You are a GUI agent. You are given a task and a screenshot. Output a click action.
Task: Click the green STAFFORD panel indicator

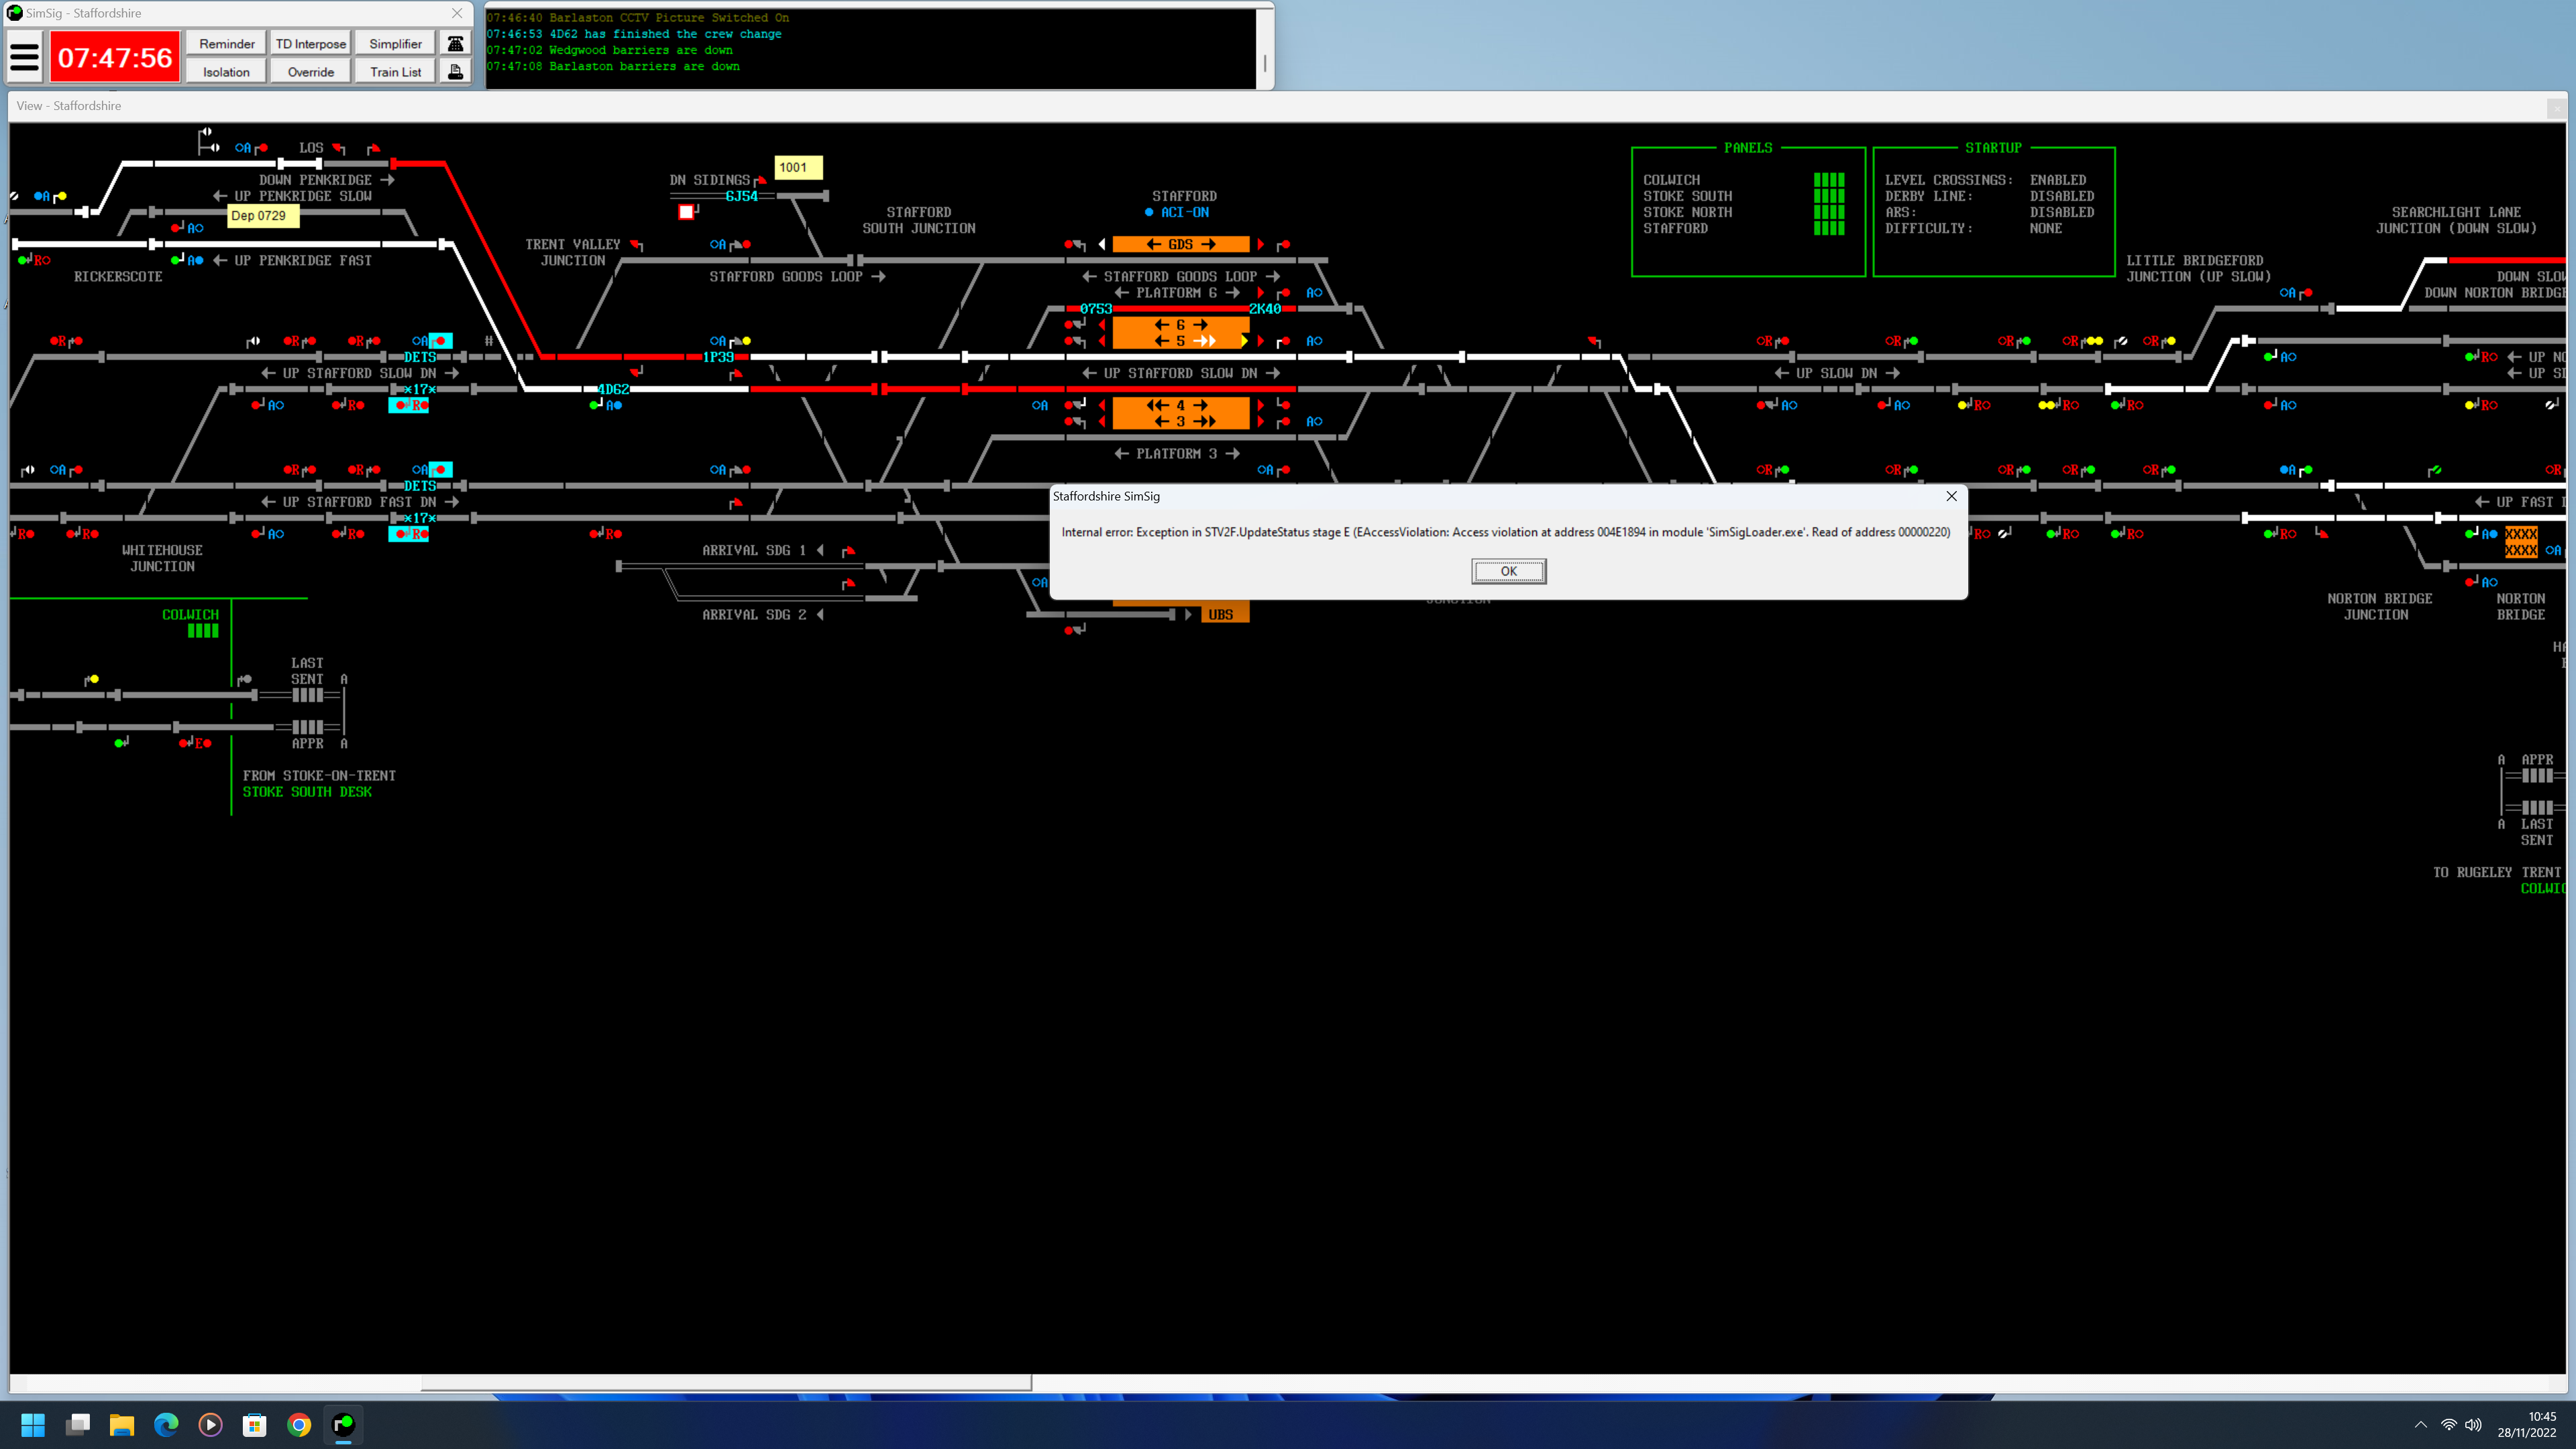[1829, 228]
